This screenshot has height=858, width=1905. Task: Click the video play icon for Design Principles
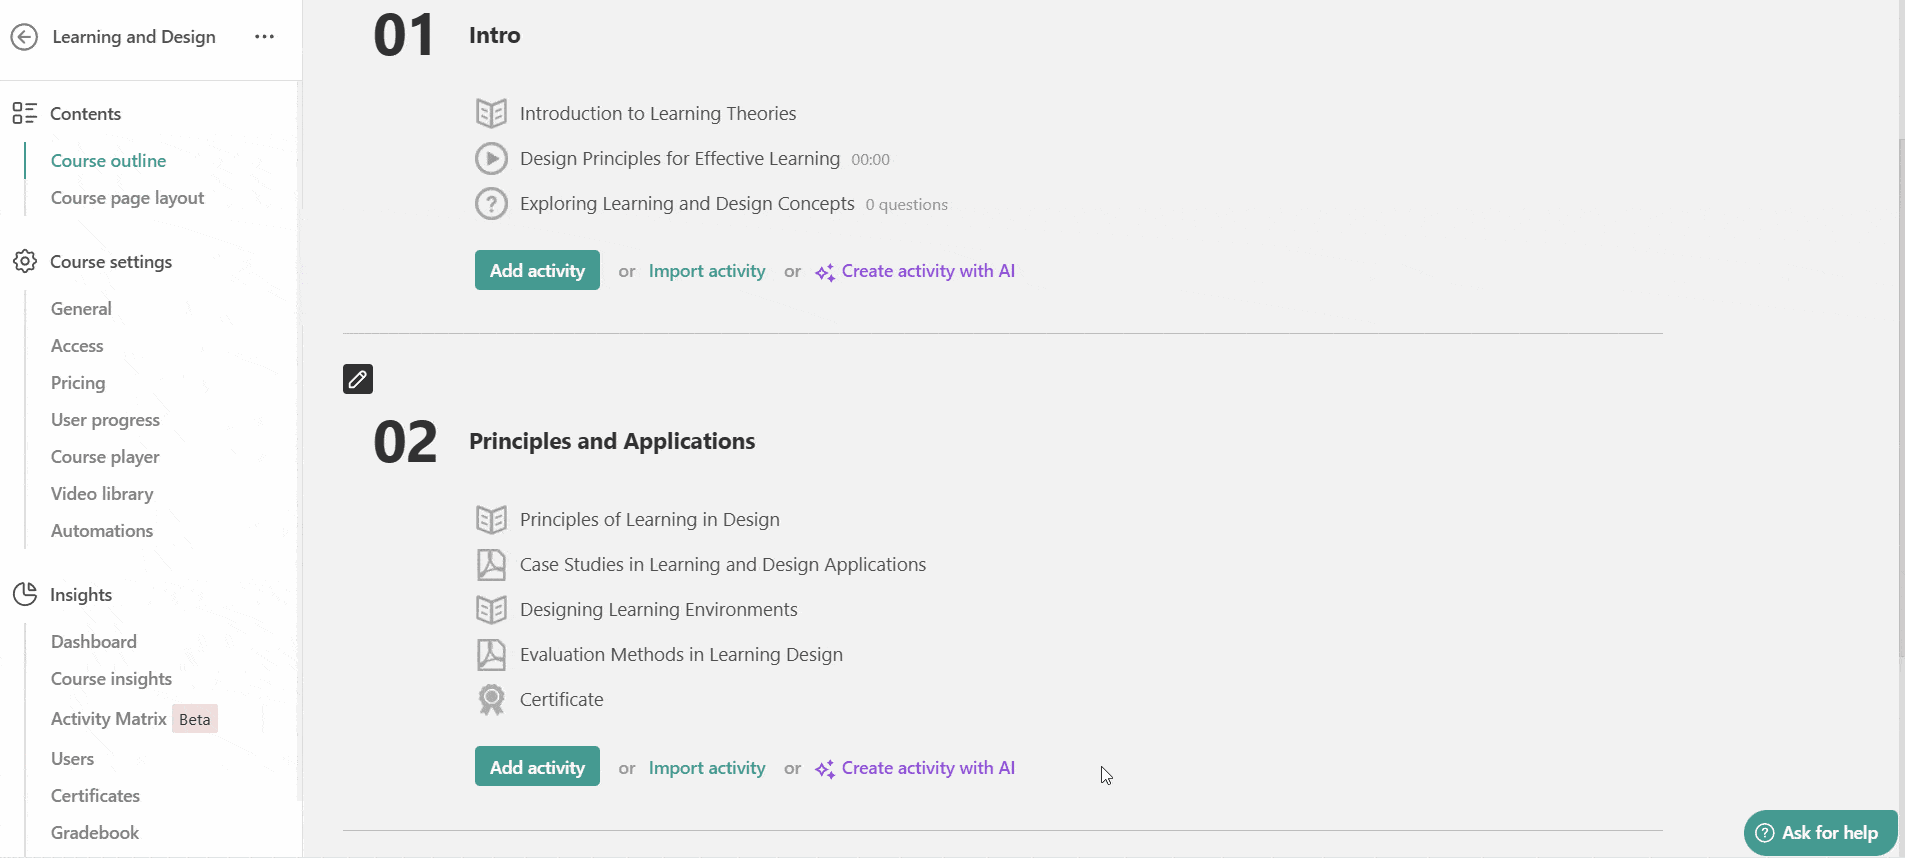491,158
